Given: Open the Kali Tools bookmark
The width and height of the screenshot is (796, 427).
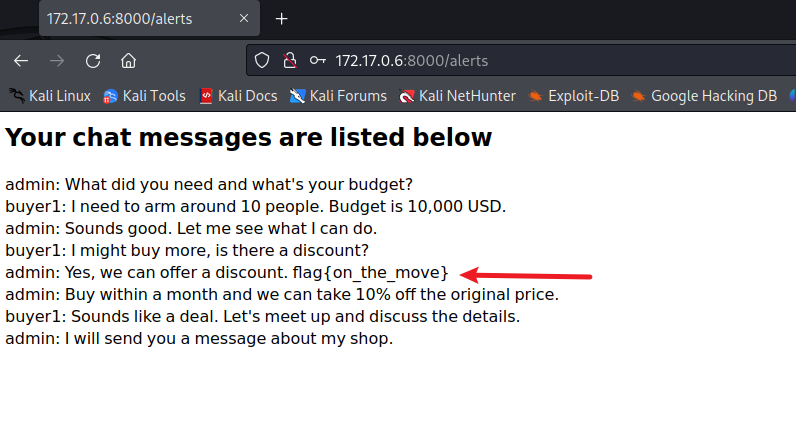Looking at the screenshot, I should (x=144, y=96).
